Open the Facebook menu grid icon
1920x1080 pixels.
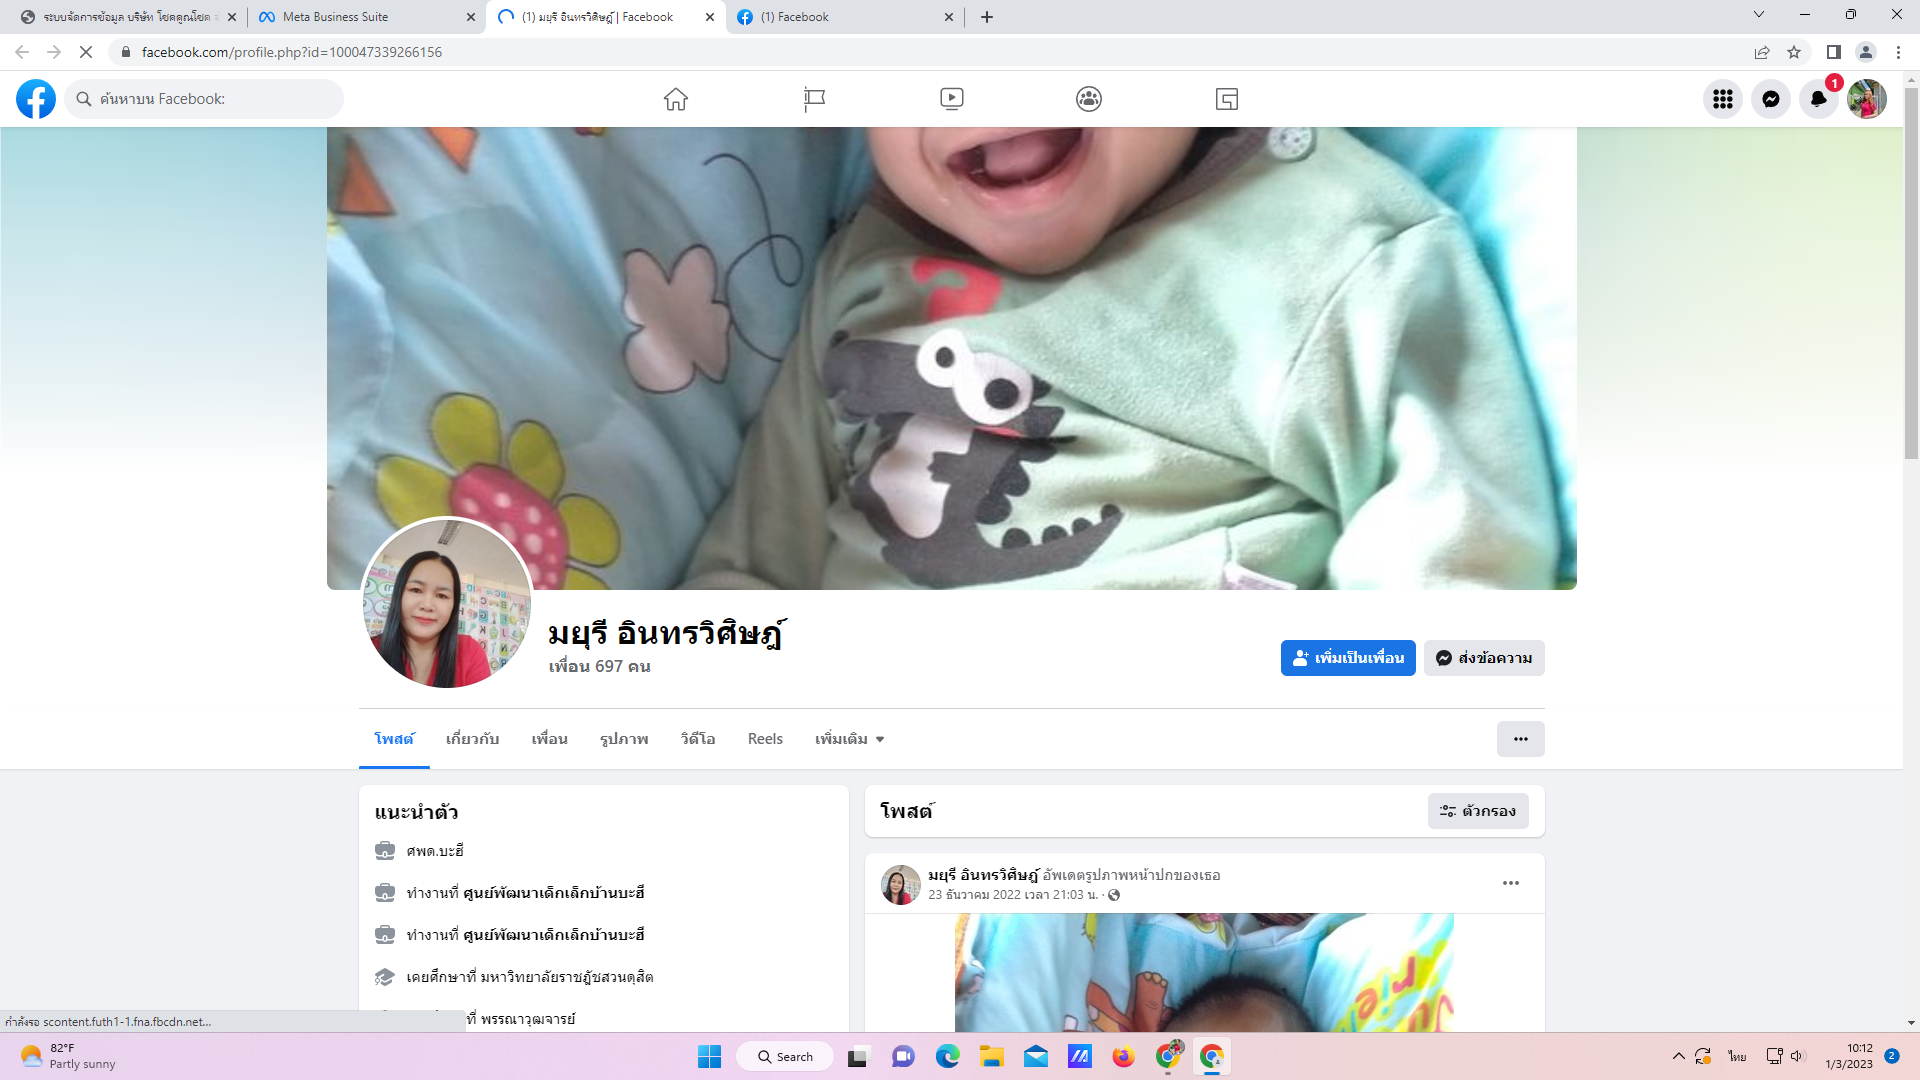tap(1722, 99)
